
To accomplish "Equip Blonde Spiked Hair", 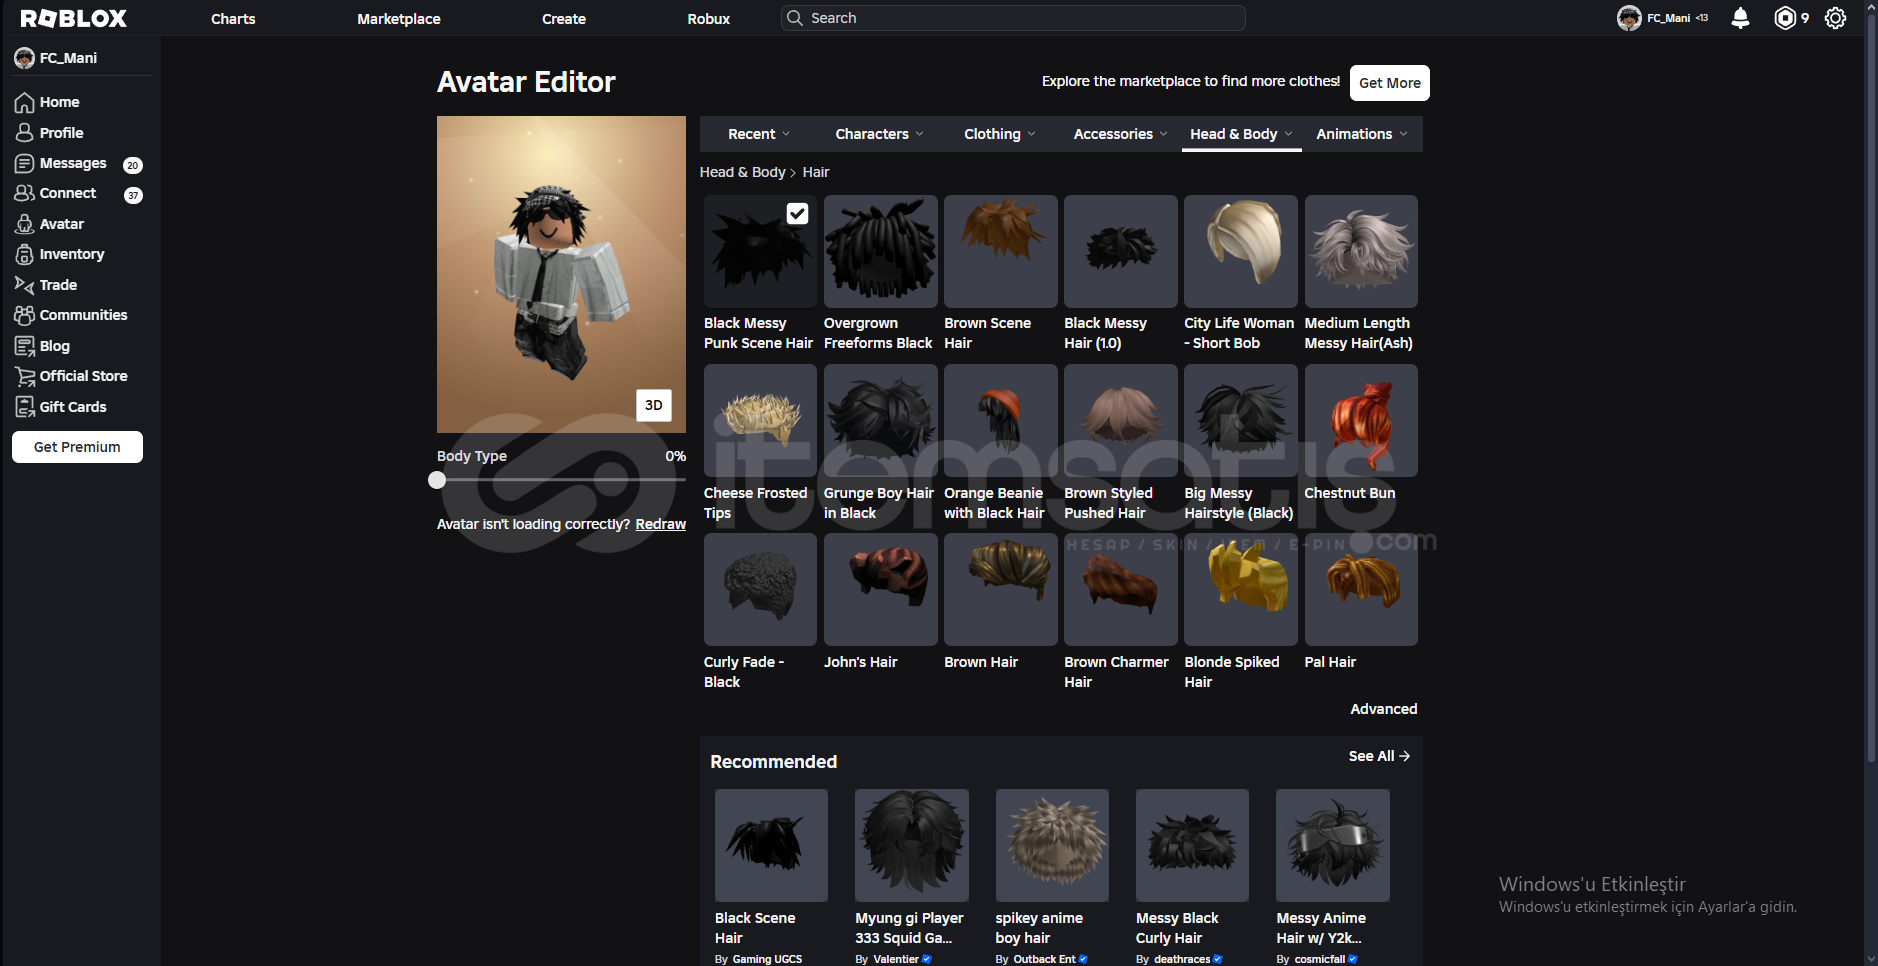I will point(1241,589).
